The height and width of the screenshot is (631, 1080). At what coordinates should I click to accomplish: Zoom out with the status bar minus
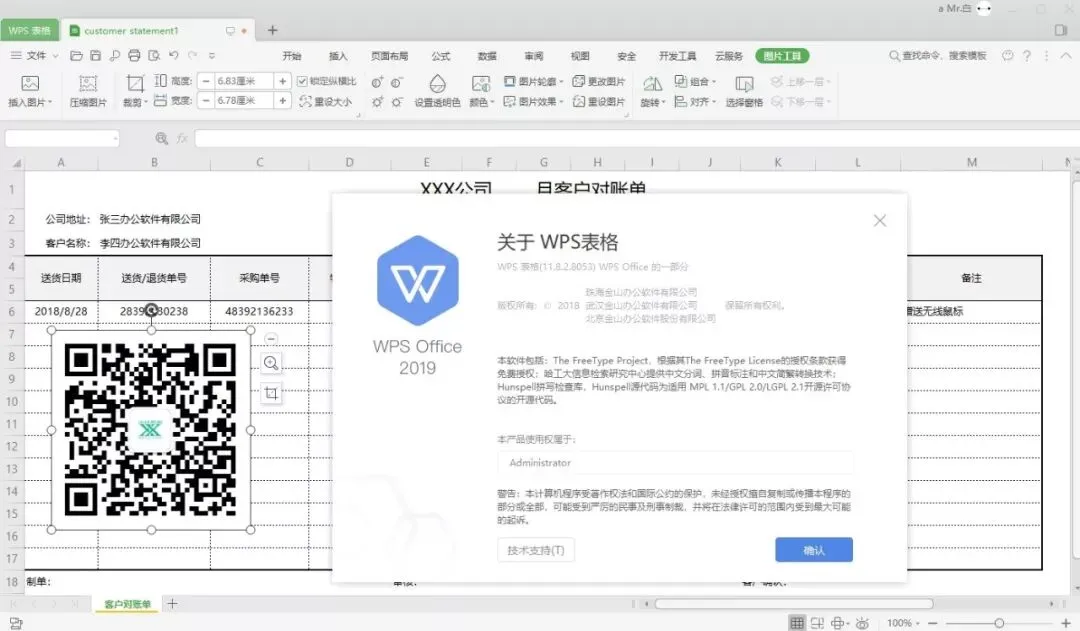click(933, 623)
